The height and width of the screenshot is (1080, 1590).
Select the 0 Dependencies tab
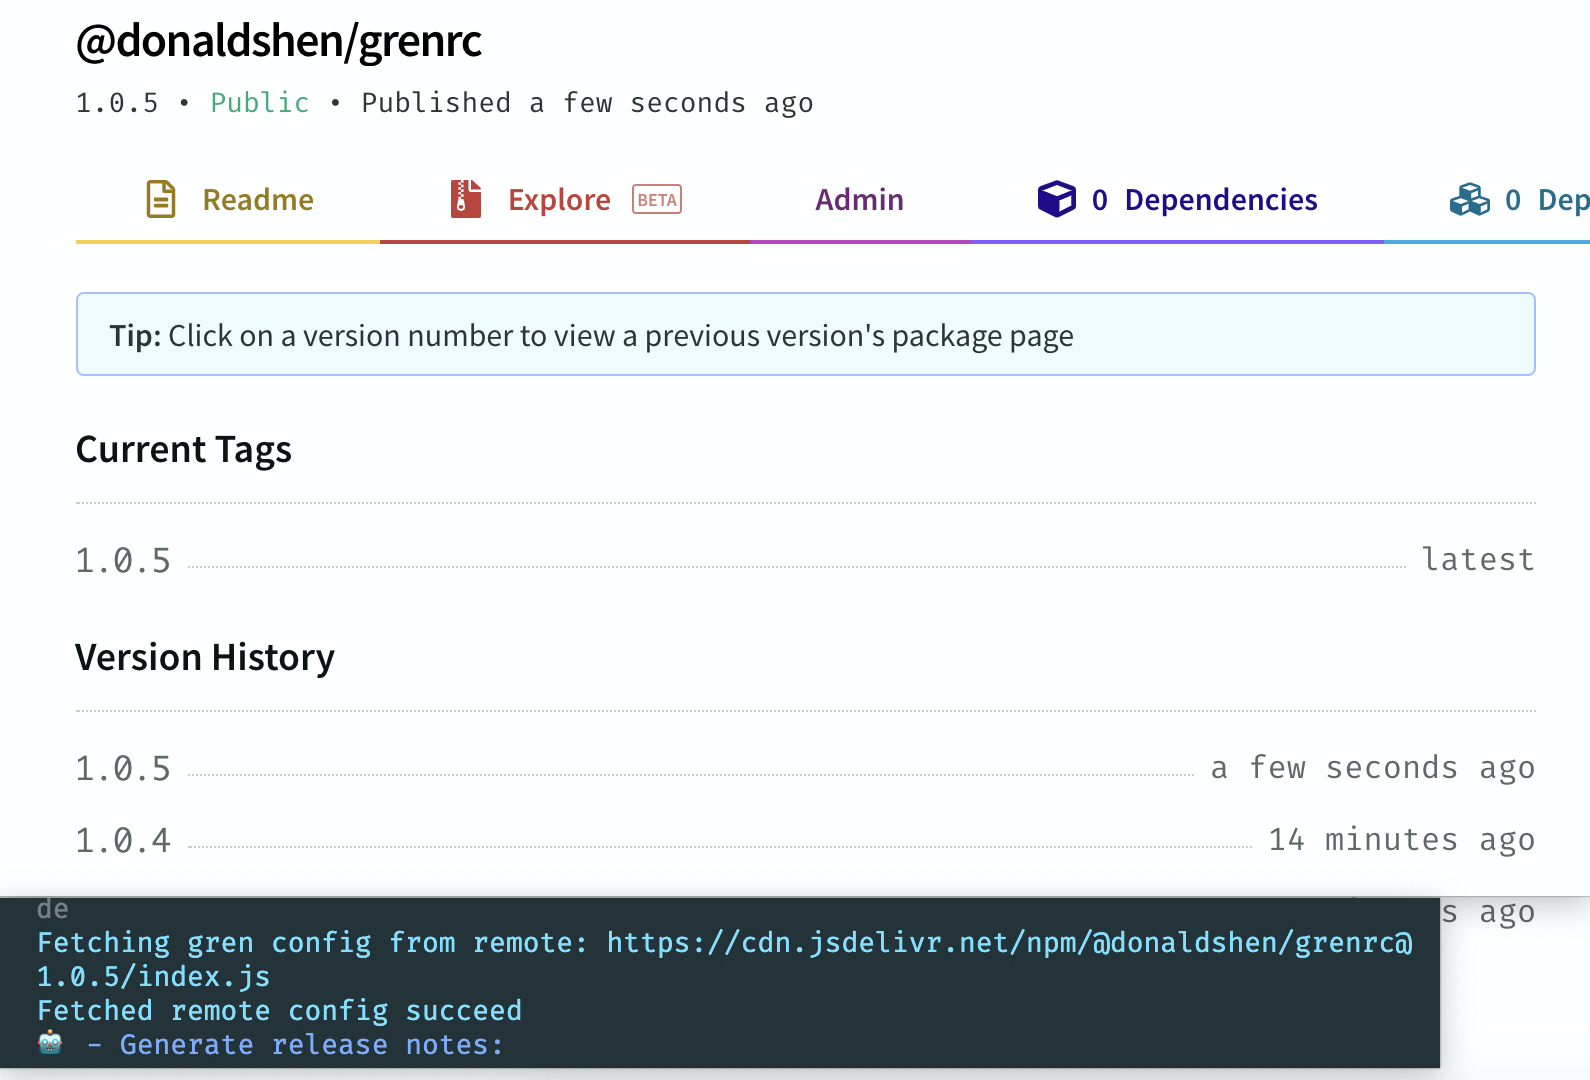pyautogui.click(x=1203, y=200)
